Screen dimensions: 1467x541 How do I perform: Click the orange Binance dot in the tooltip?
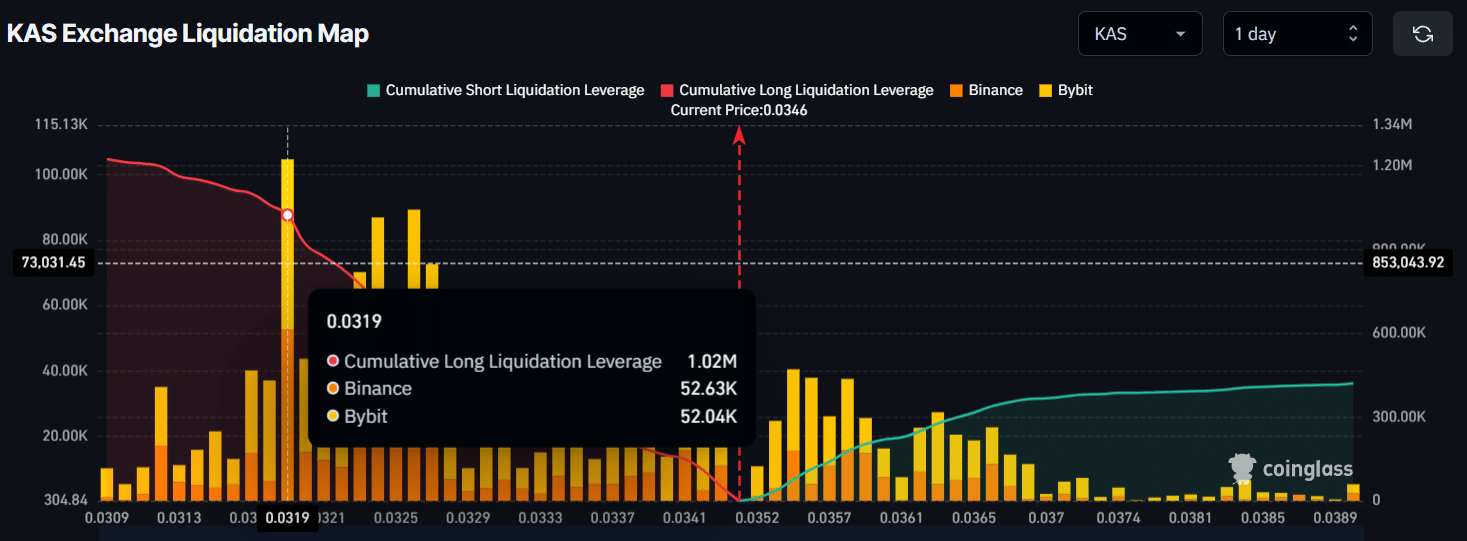(x=333, y=389)
